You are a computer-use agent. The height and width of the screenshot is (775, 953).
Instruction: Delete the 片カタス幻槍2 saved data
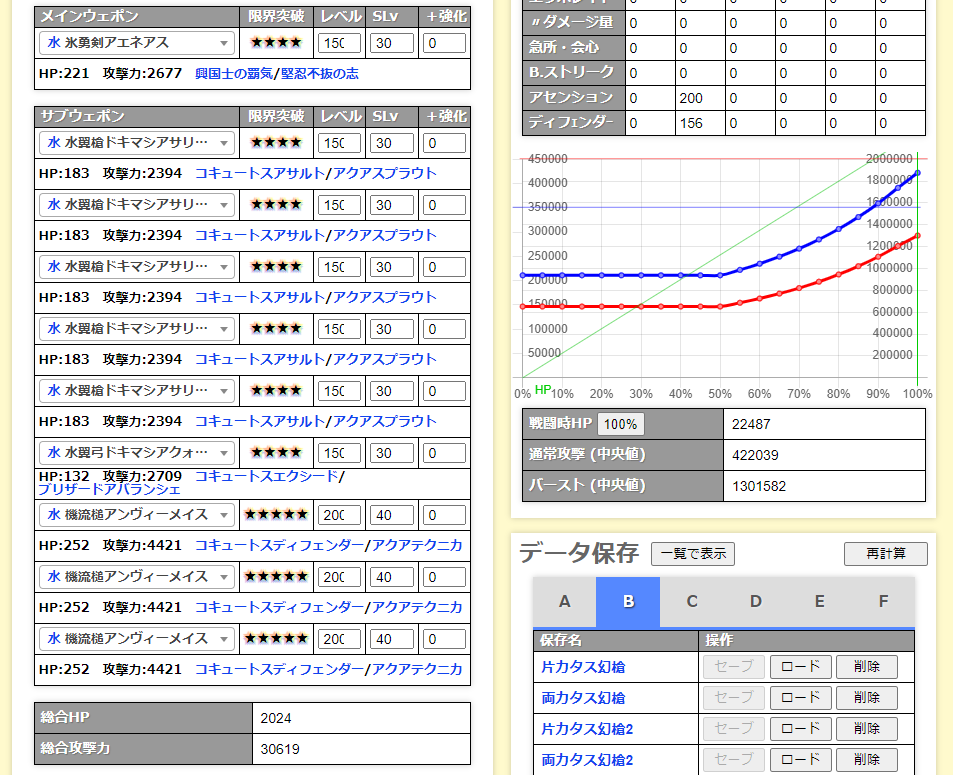click(x=867, y=729)
